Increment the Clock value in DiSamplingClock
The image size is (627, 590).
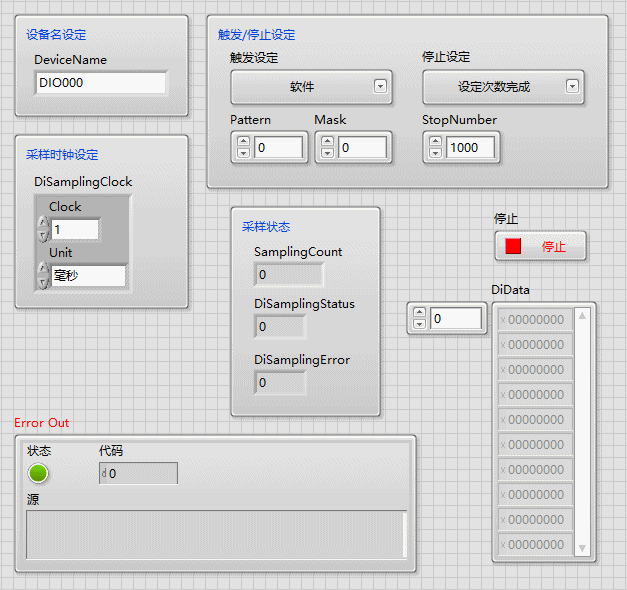point(42,223)
